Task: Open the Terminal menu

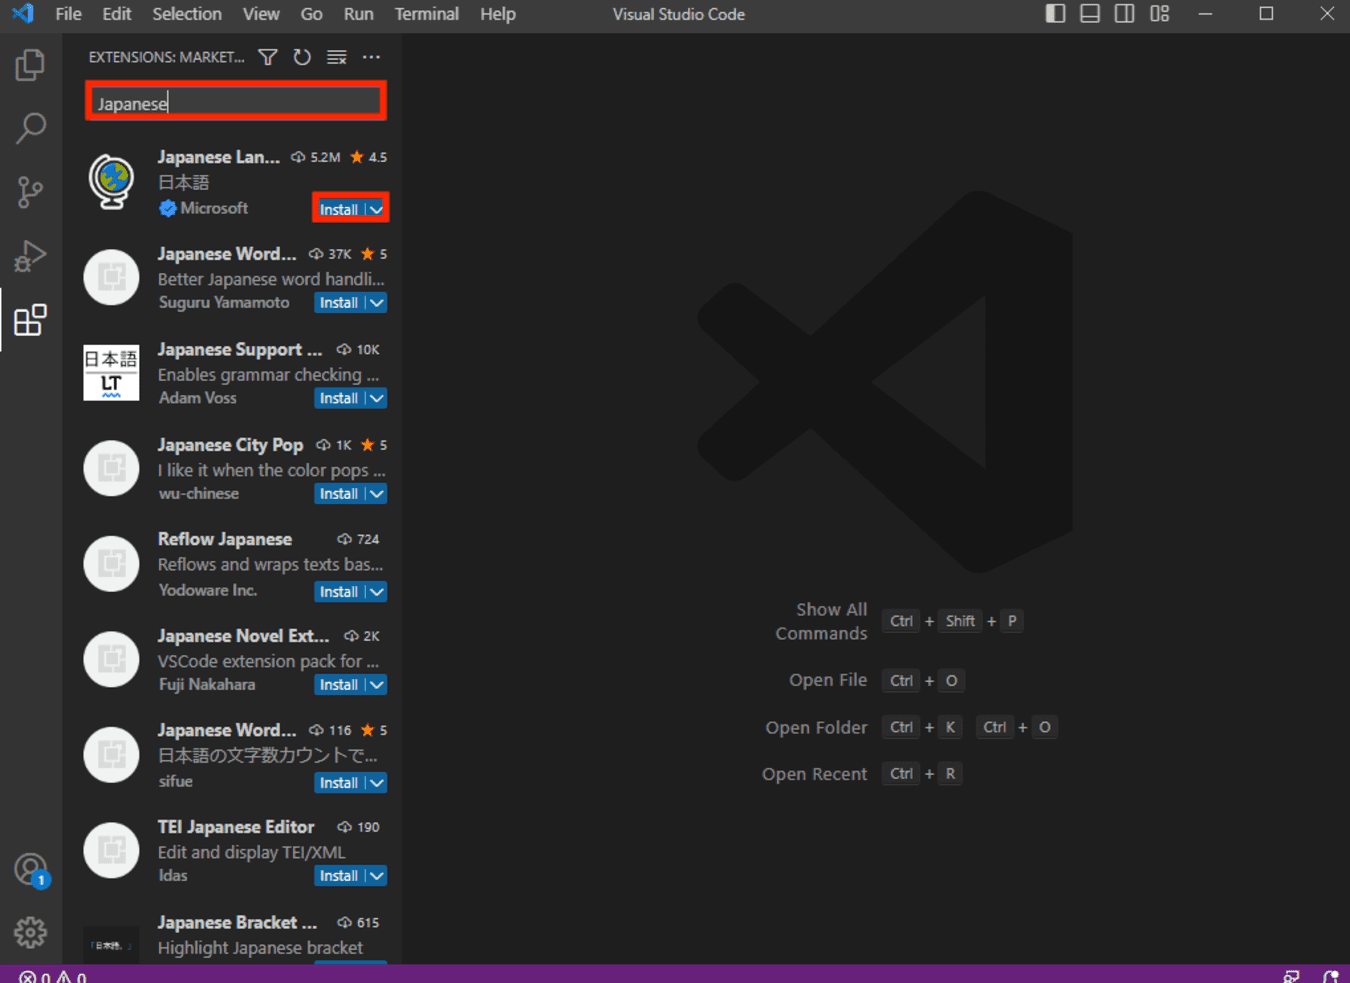Action: 427,14
